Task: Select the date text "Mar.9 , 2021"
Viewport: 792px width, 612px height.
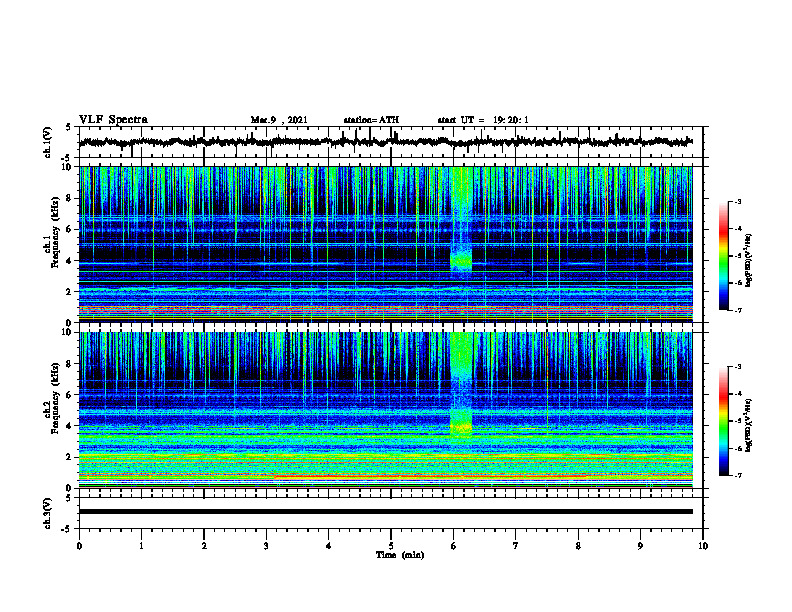Action: tap(279, 120)
